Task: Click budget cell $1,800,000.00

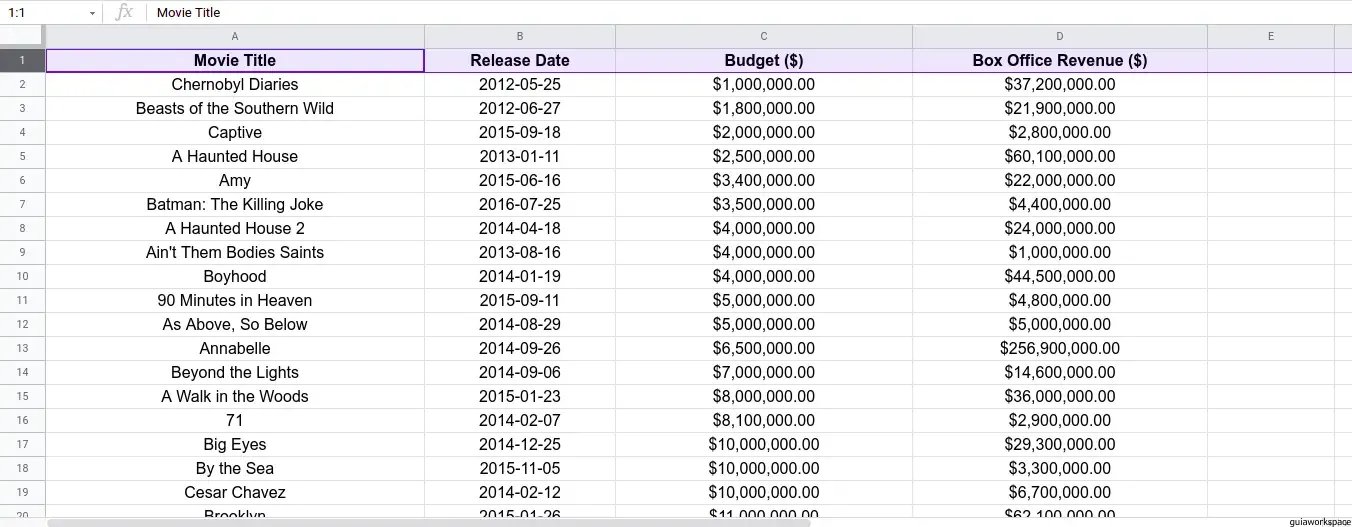Action: coord(764,108)
